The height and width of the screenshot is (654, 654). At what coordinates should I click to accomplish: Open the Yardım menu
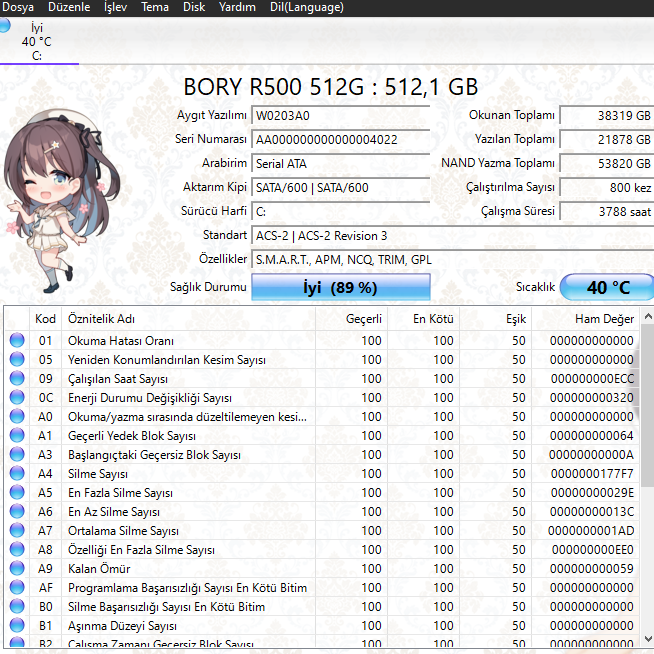(237, 7)
